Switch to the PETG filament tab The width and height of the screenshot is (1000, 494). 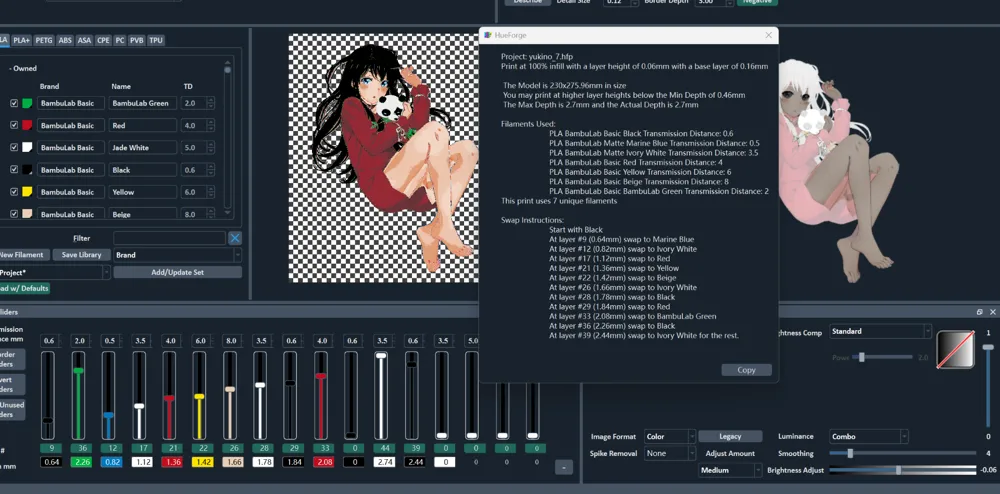pos(44,40)
